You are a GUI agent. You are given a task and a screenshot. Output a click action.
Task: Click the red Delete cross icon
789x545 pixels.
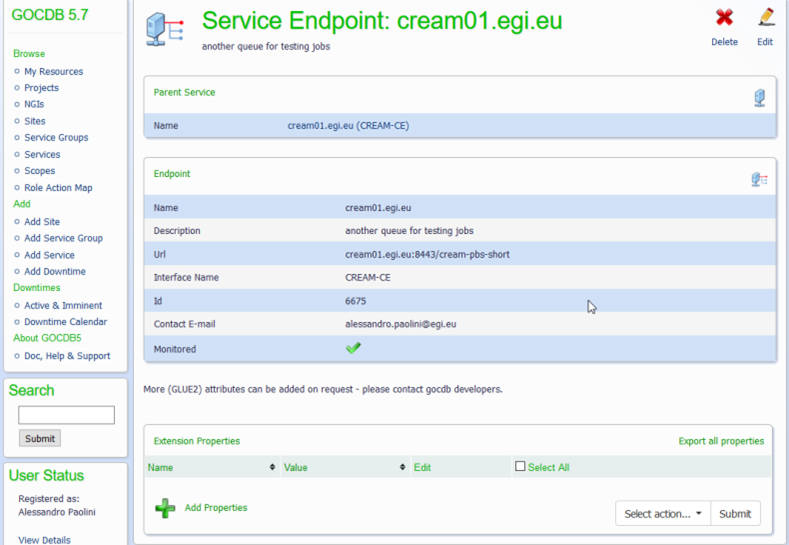coord(724,18)
